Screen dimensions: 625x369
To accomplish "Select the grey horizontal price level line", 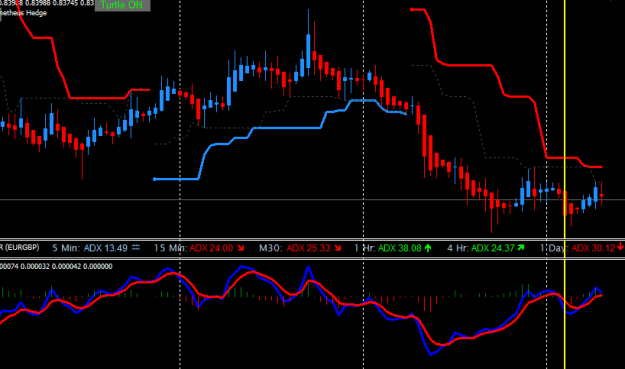I will coord(312,200).
